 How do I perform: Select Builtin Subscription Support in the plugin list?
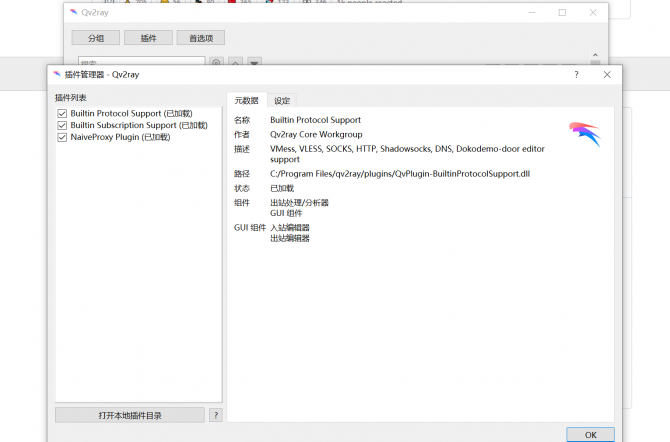tap(138, 126)
